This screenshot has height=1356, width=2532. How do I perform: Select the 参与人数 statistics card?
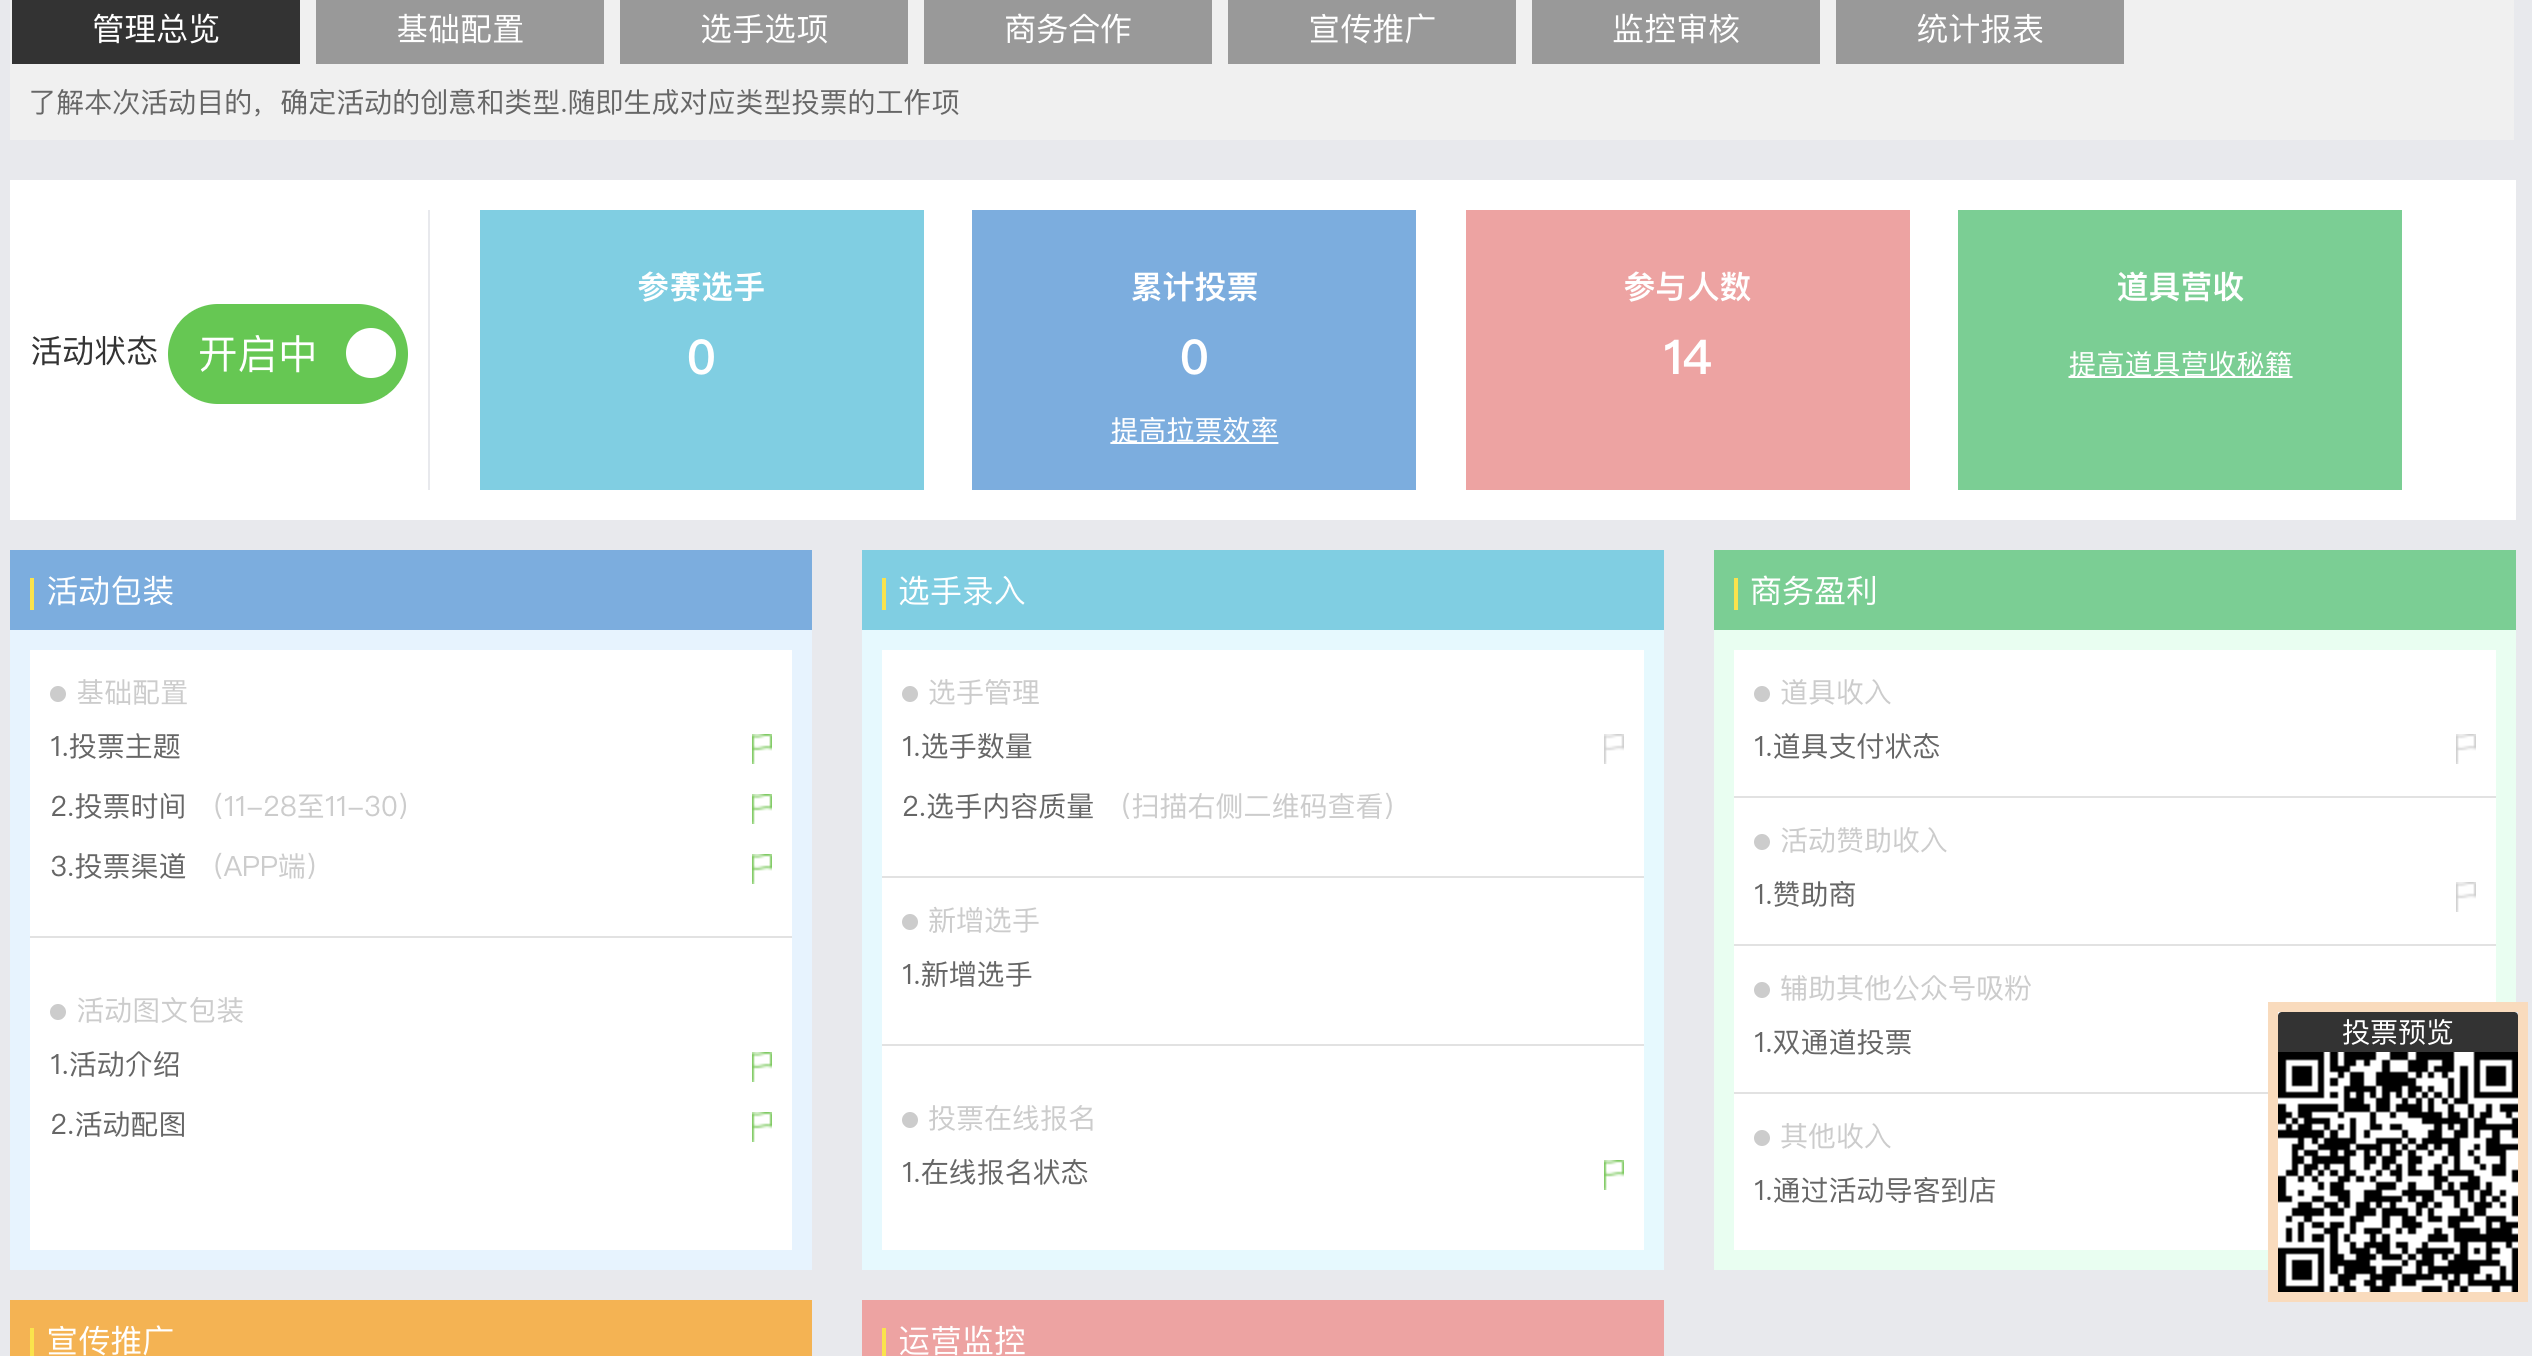click(x=1687, y=349)
